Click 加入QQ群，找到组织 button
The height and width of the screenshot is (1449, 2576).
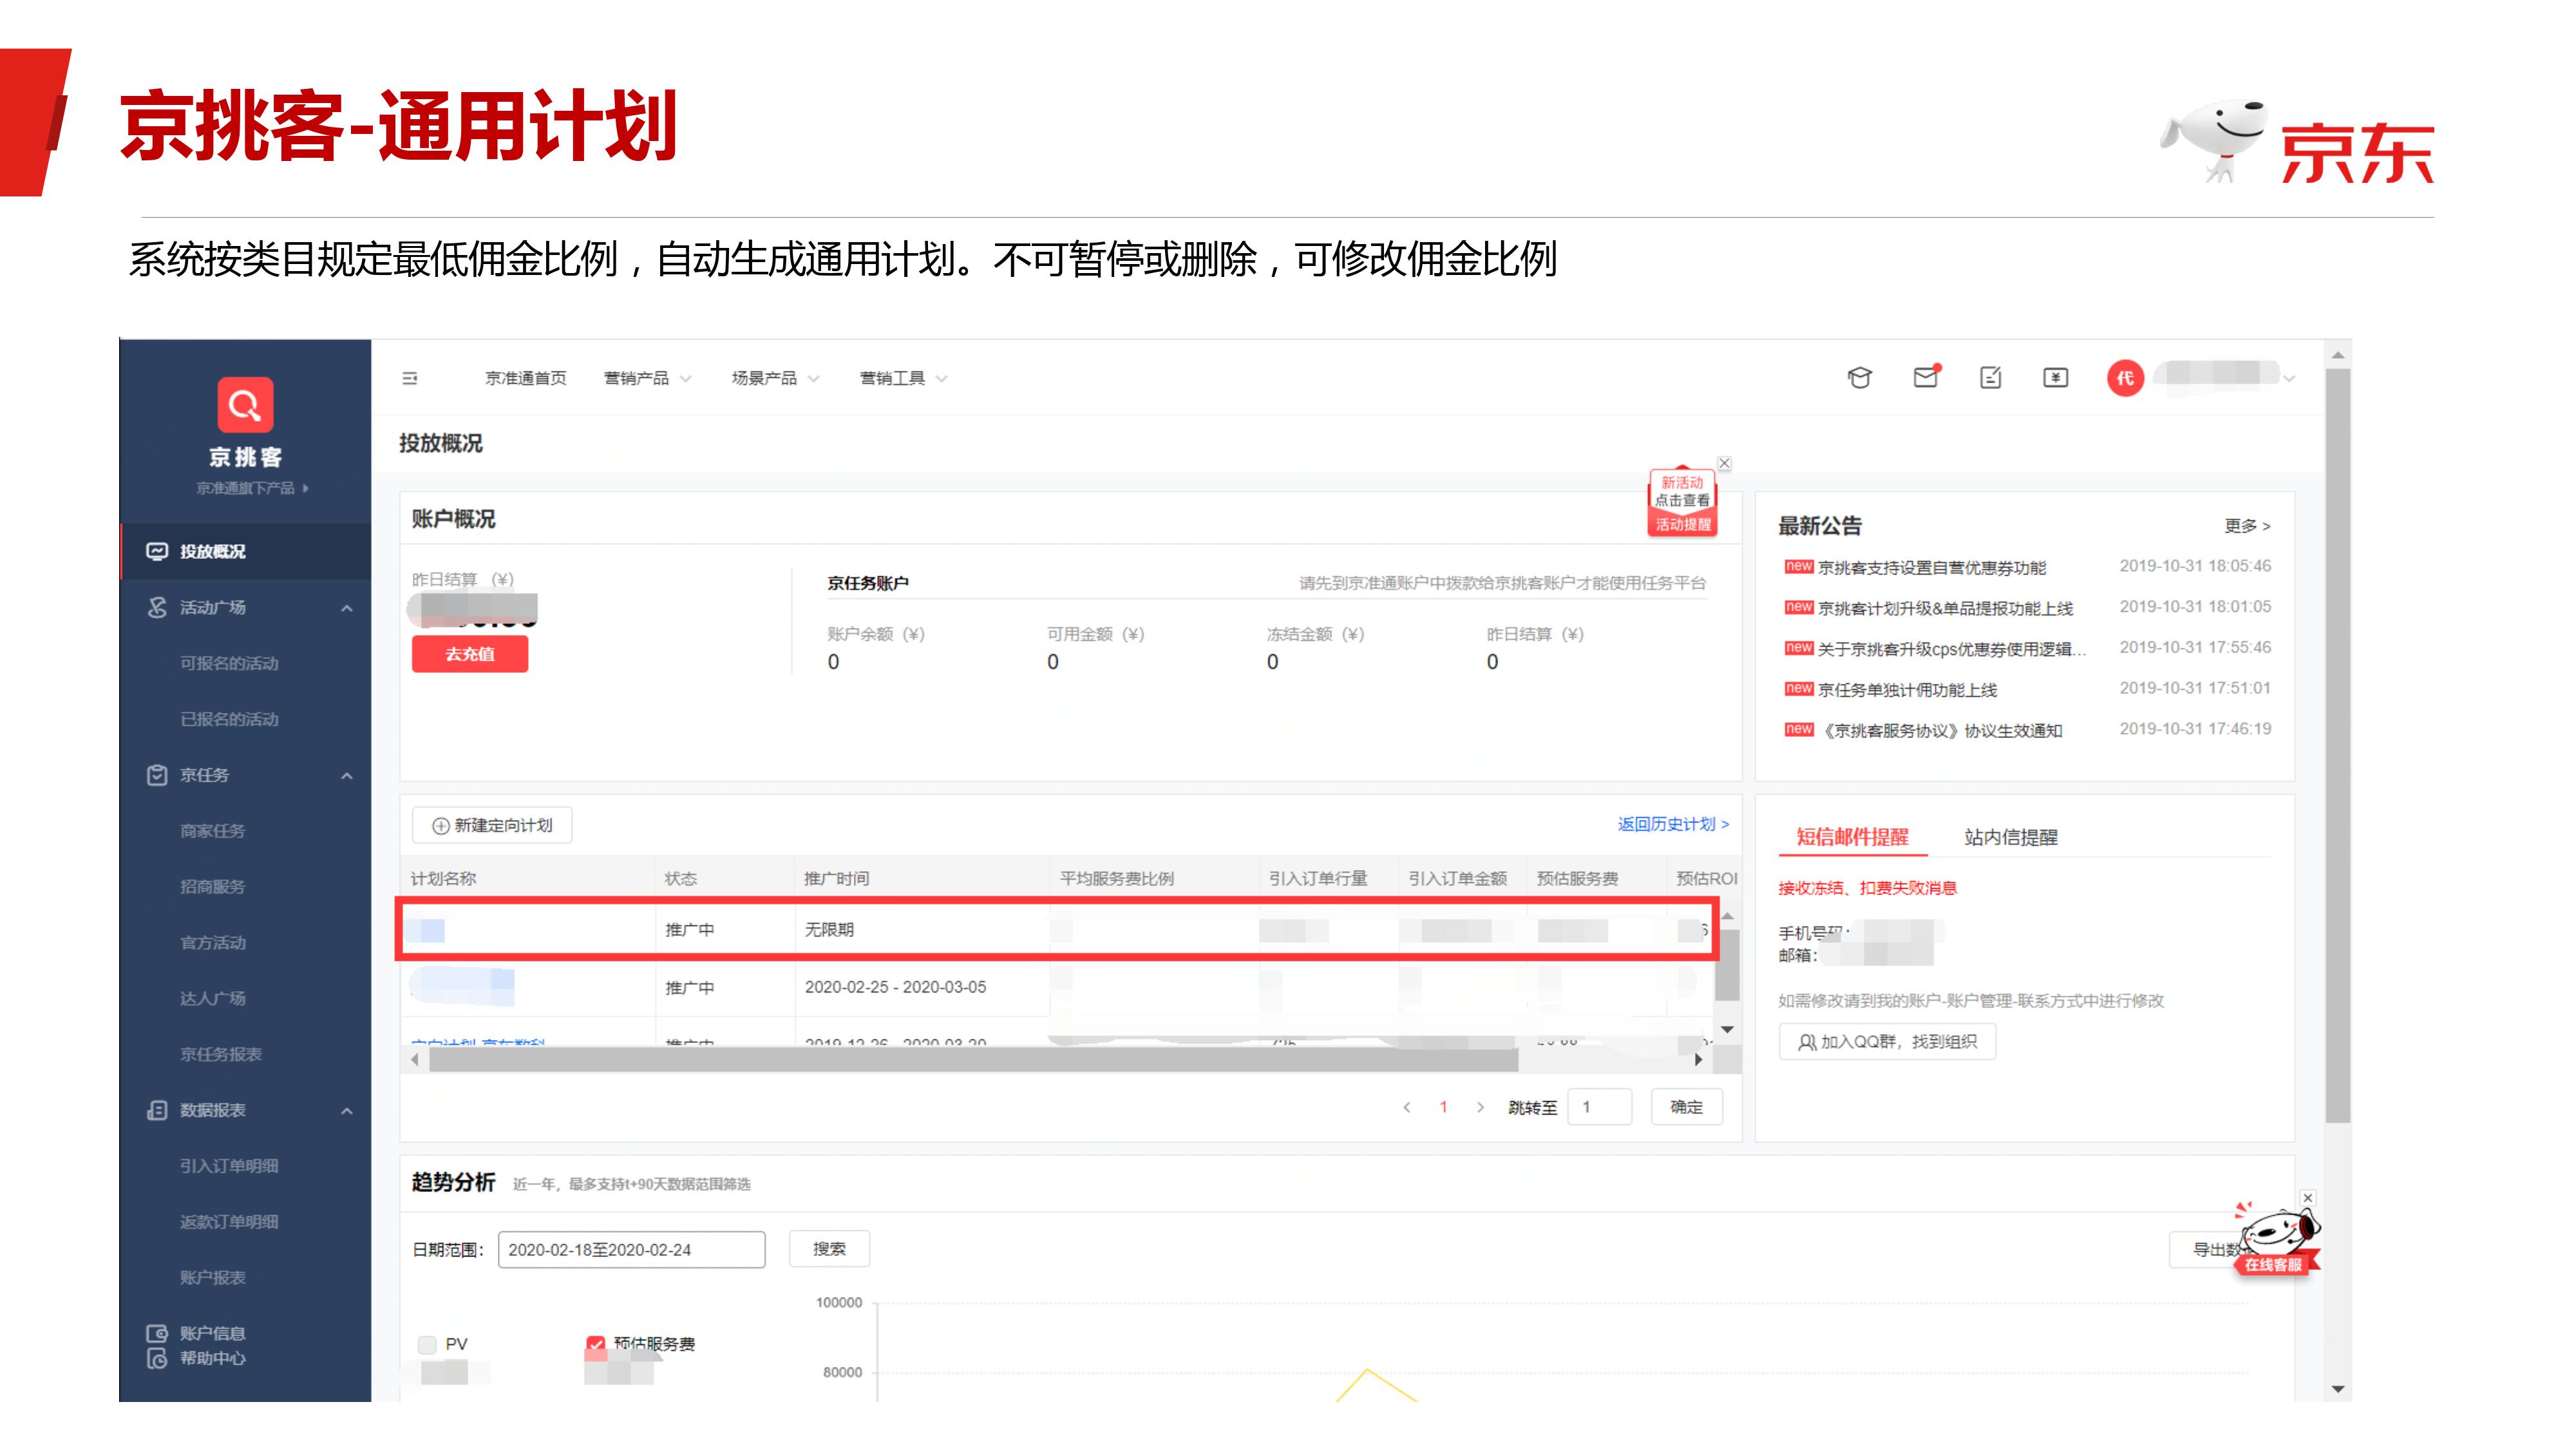pos(1887,1041)
